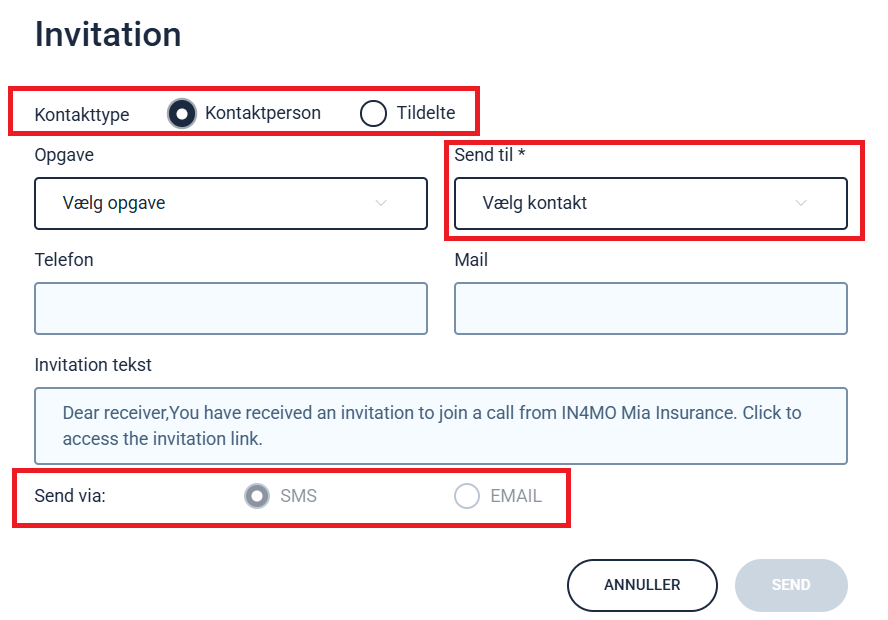Open the Vælg opgave dropdown

point(231,203)
